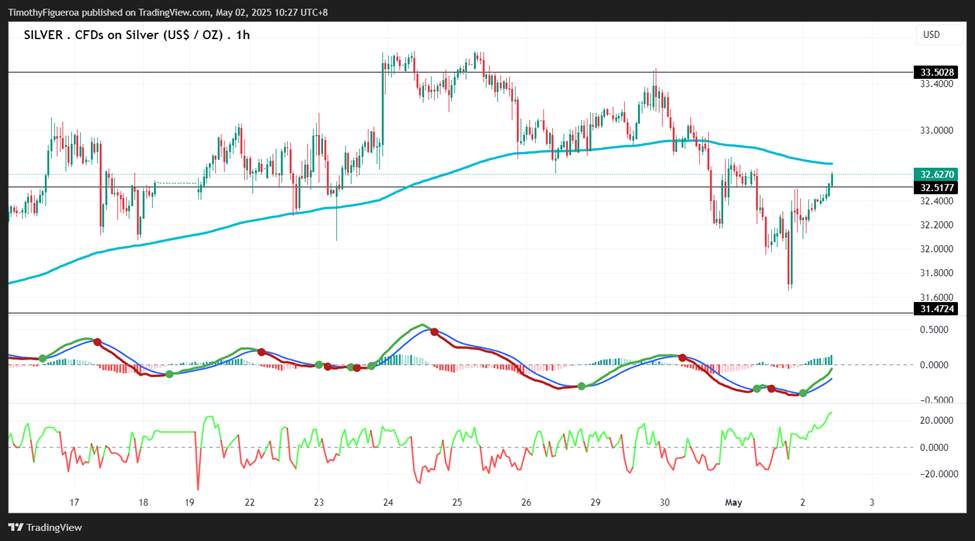Click the last green MACD crossover dot near date 2
This screenshot has width=975, height=541.
803,393
